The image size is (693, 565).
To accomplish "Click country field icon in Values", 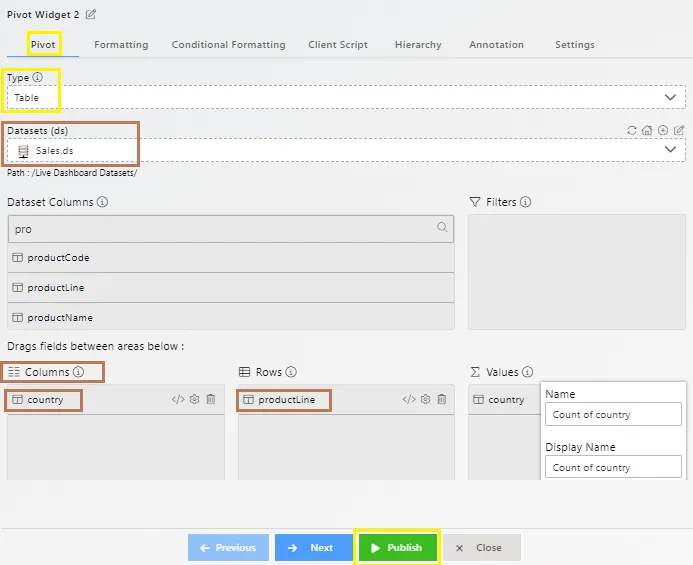I will coord(478,400).
